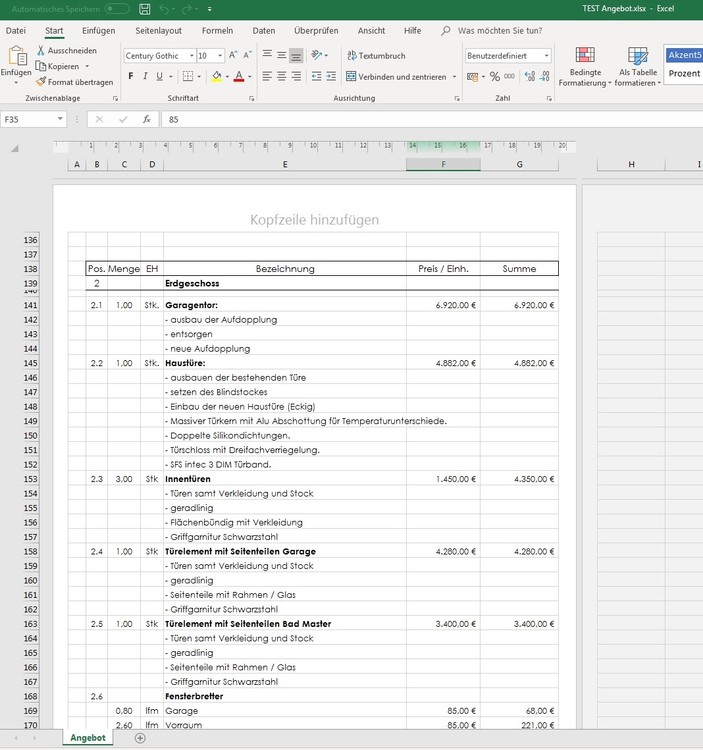Switch to the Seitenlayout tab
Screen dimensions: 703x750
(158, 31)
